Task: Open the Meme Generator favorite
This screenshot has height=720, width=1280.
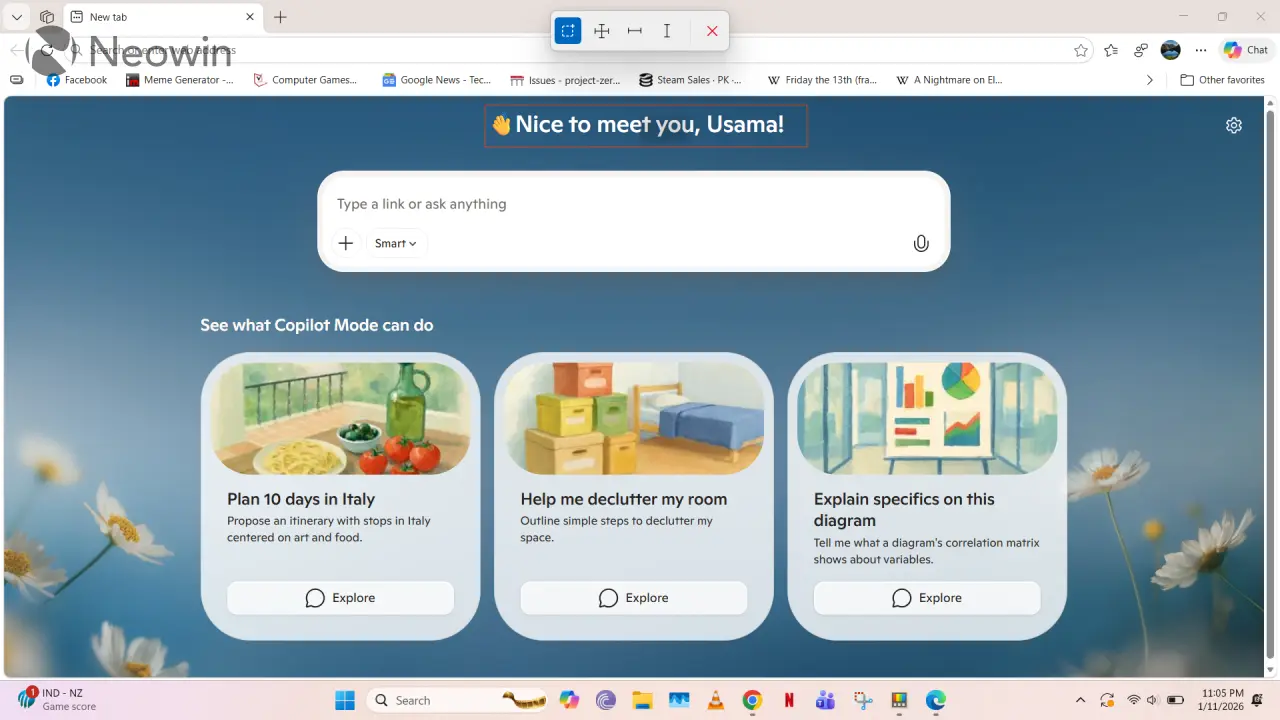Action: click(180, 80)
